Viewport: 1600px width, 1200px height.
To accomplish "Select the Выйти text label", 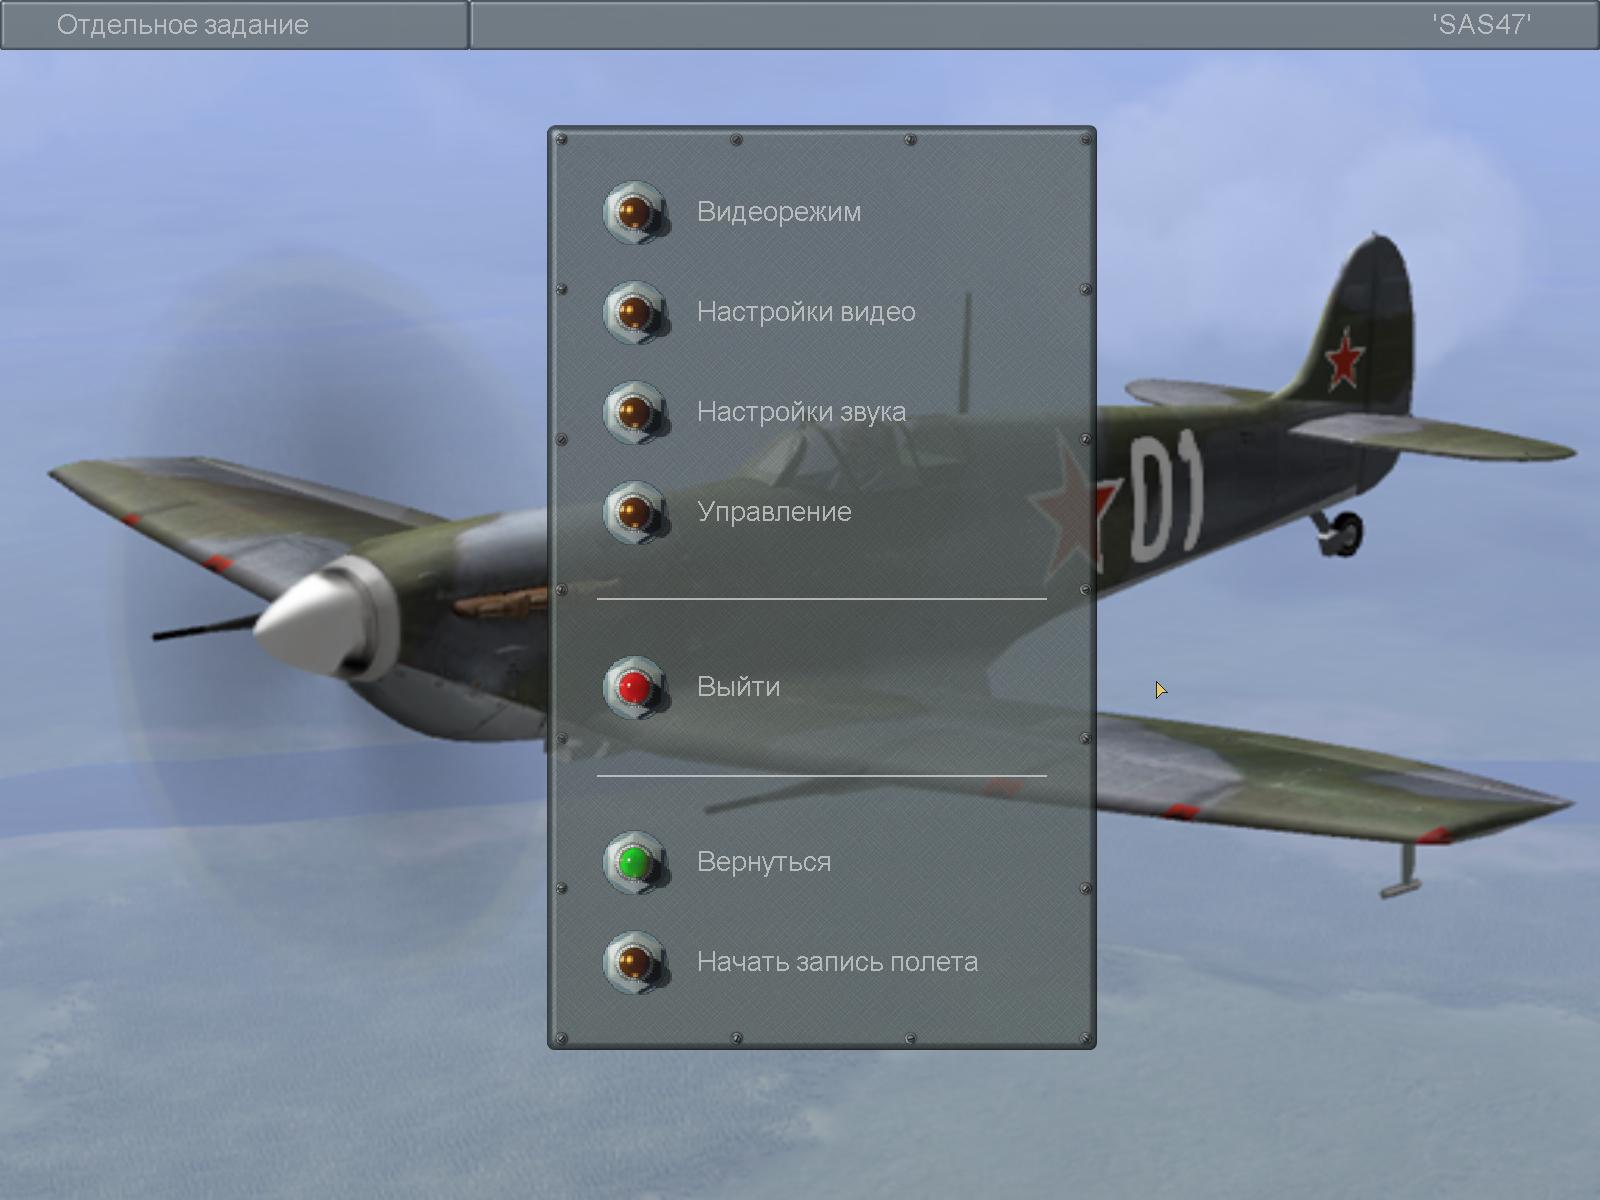I will [x=738, y=687].
